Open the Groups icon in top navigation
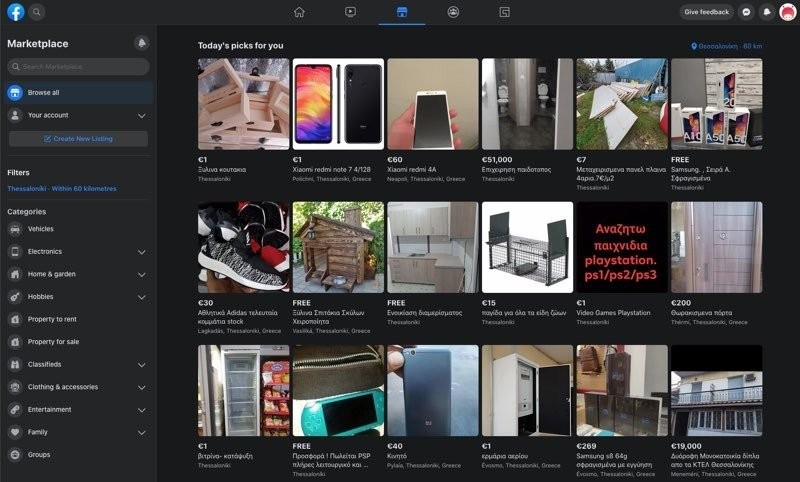Viewport: 800px width, 482px height. pyautogui.click(x=453, y=12)
